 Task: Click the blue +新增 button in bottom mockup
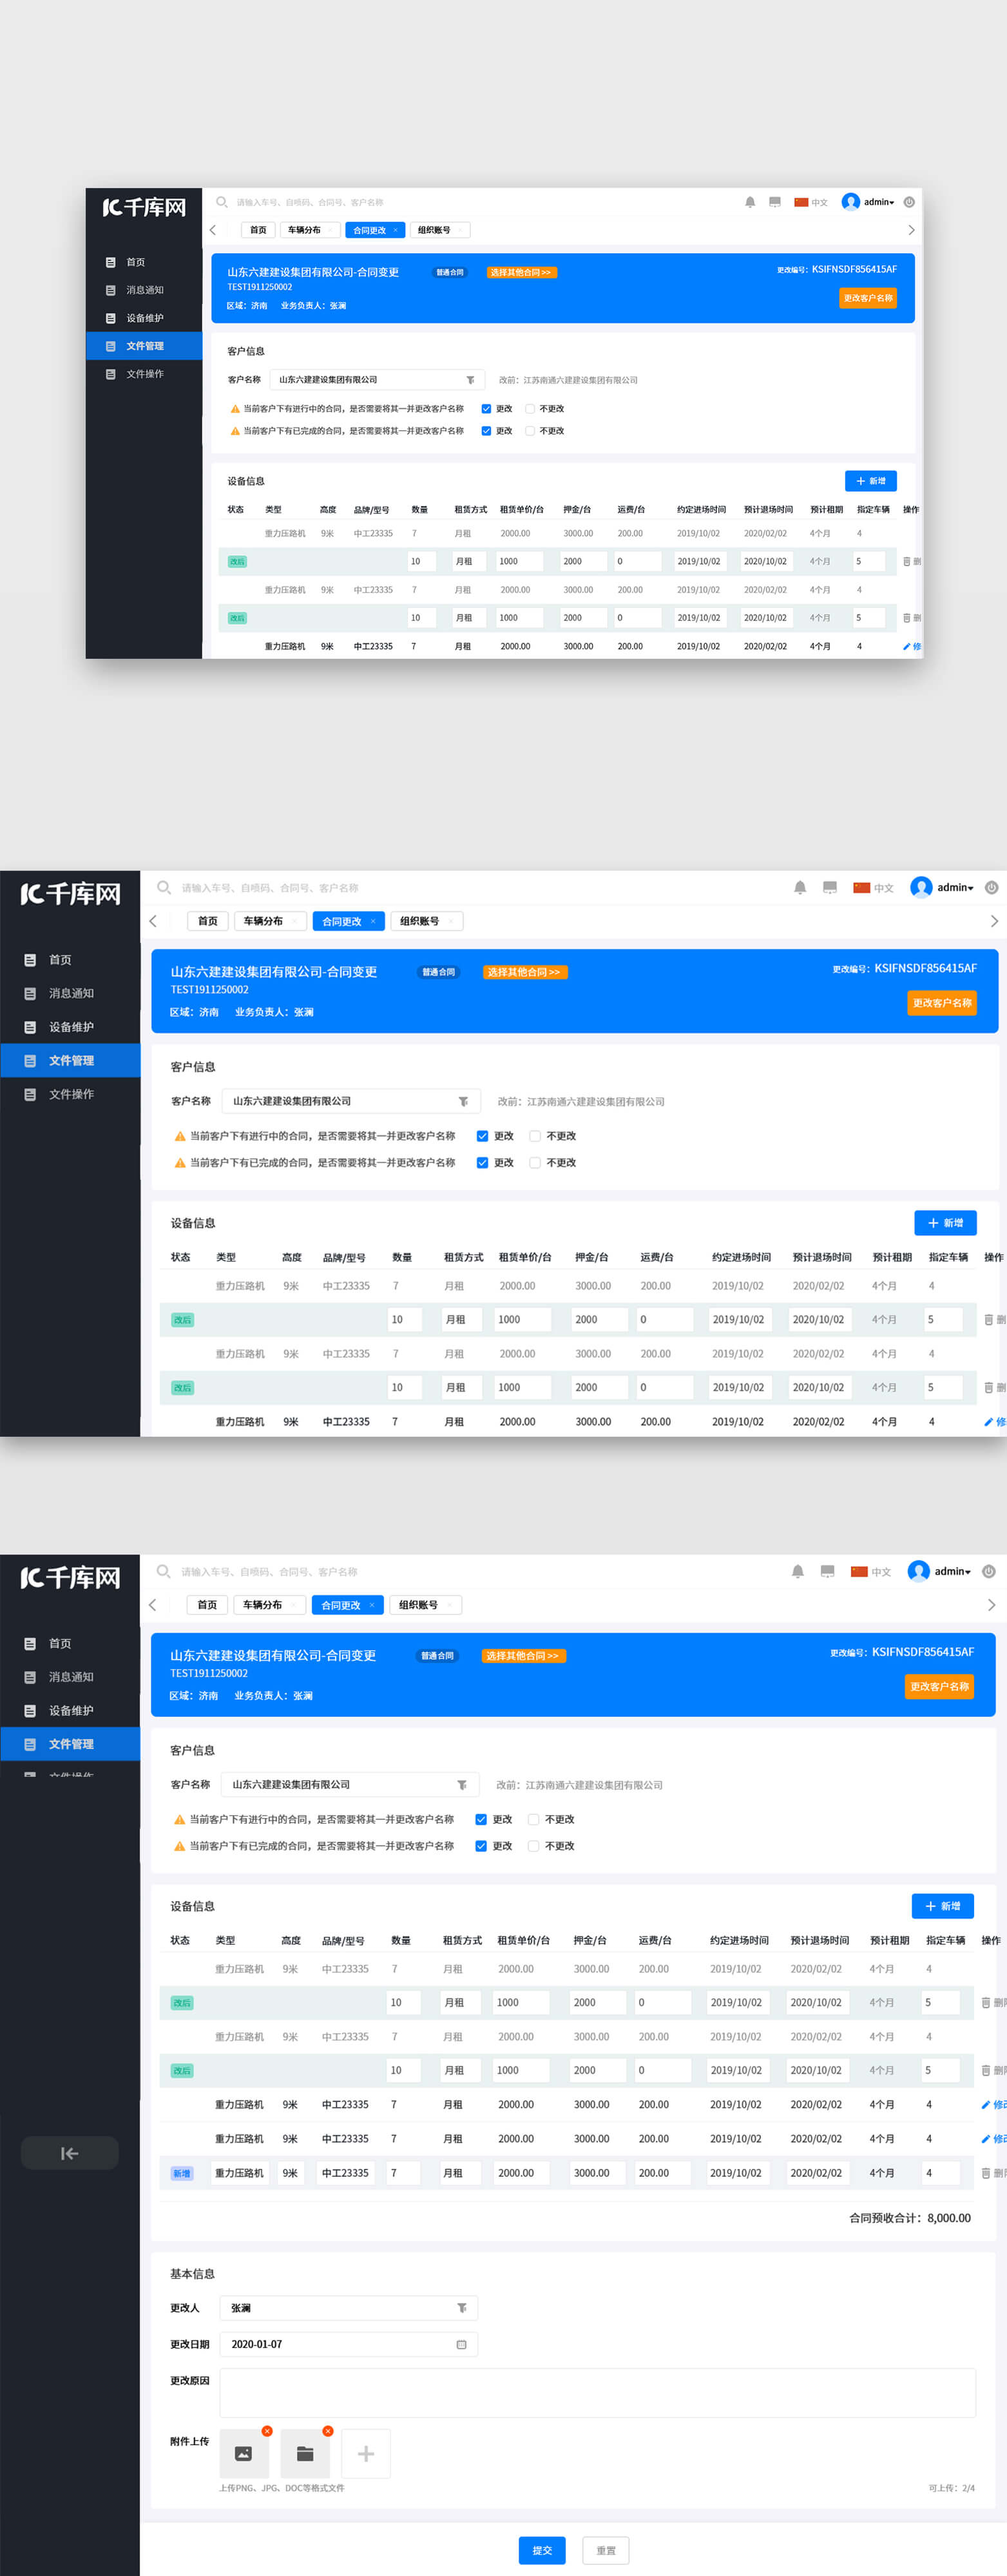(x=942, y=1906)
